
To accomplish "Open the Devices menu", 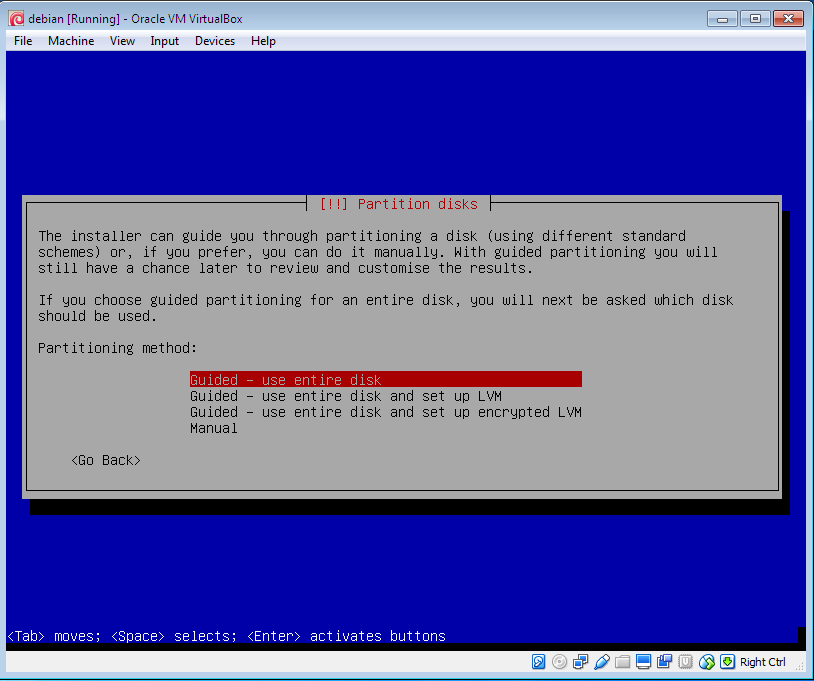I will tap(215, 41).
